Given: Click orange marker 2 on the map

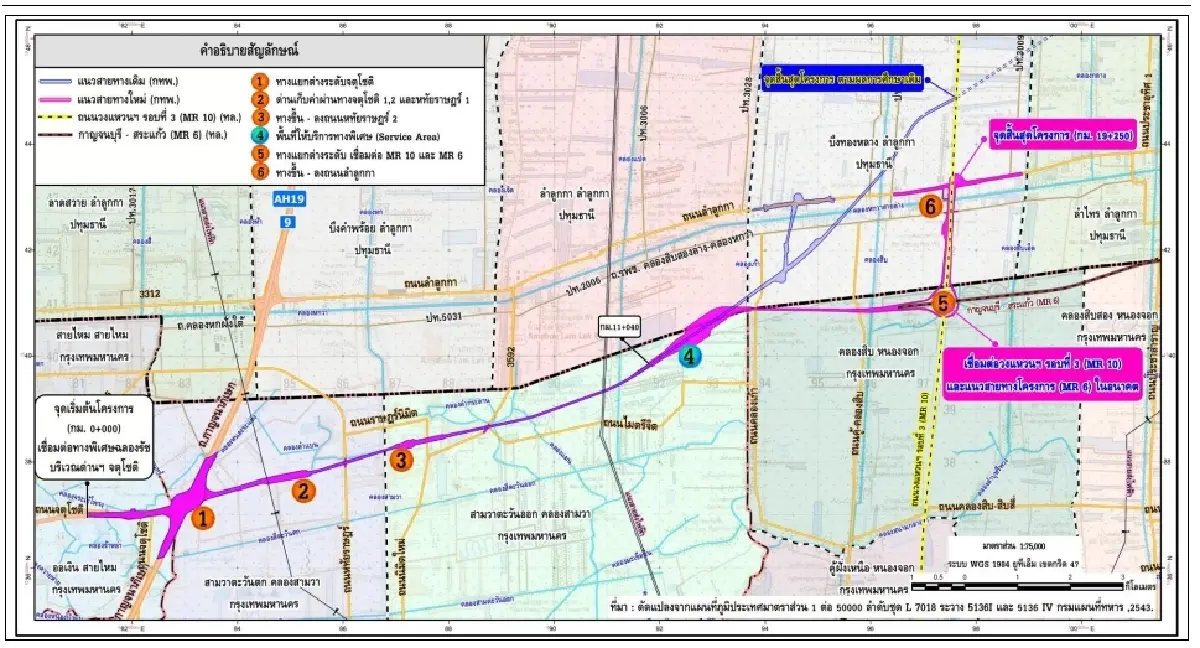Looking at the screenshot, I should pyautogui.click(x=303, y=490).
